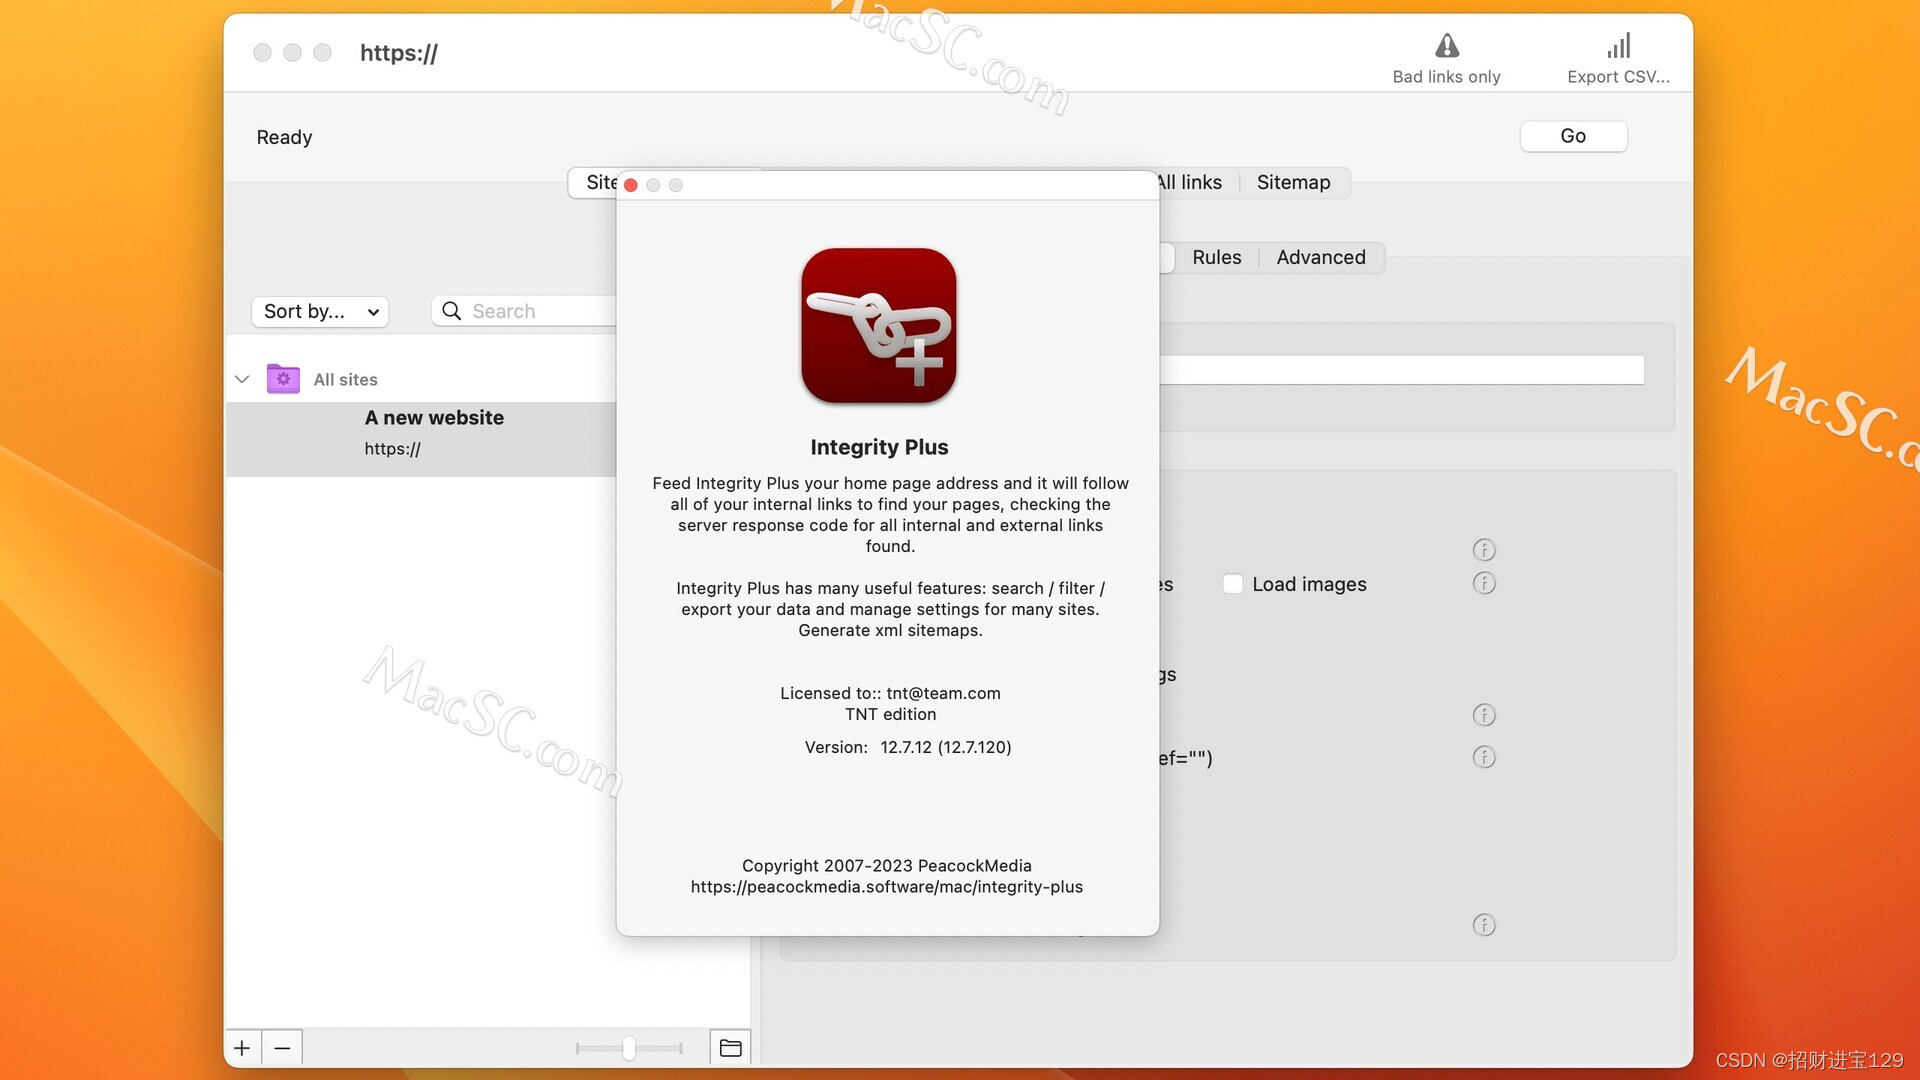Click the All sites folder icon

click(x=283, y=379)
